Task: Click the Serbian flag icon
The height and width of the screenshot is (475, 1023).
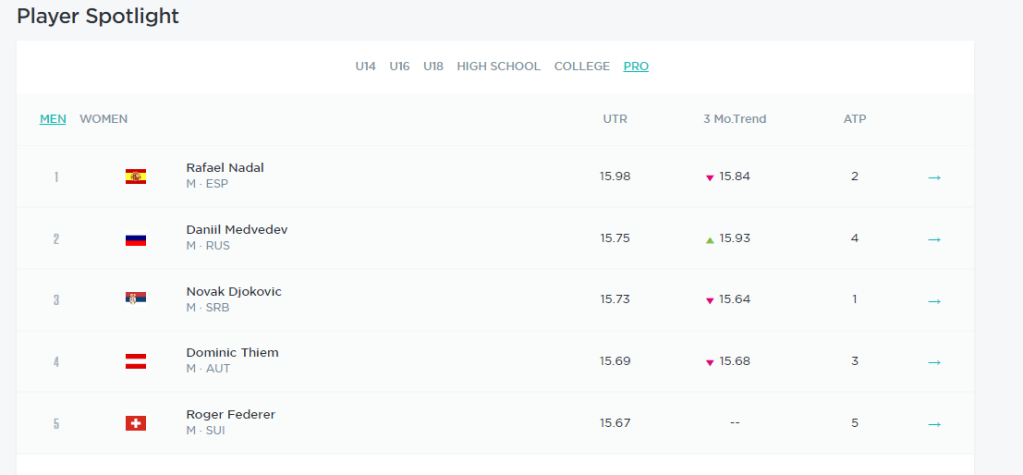Action: click(x=135, y=299)
